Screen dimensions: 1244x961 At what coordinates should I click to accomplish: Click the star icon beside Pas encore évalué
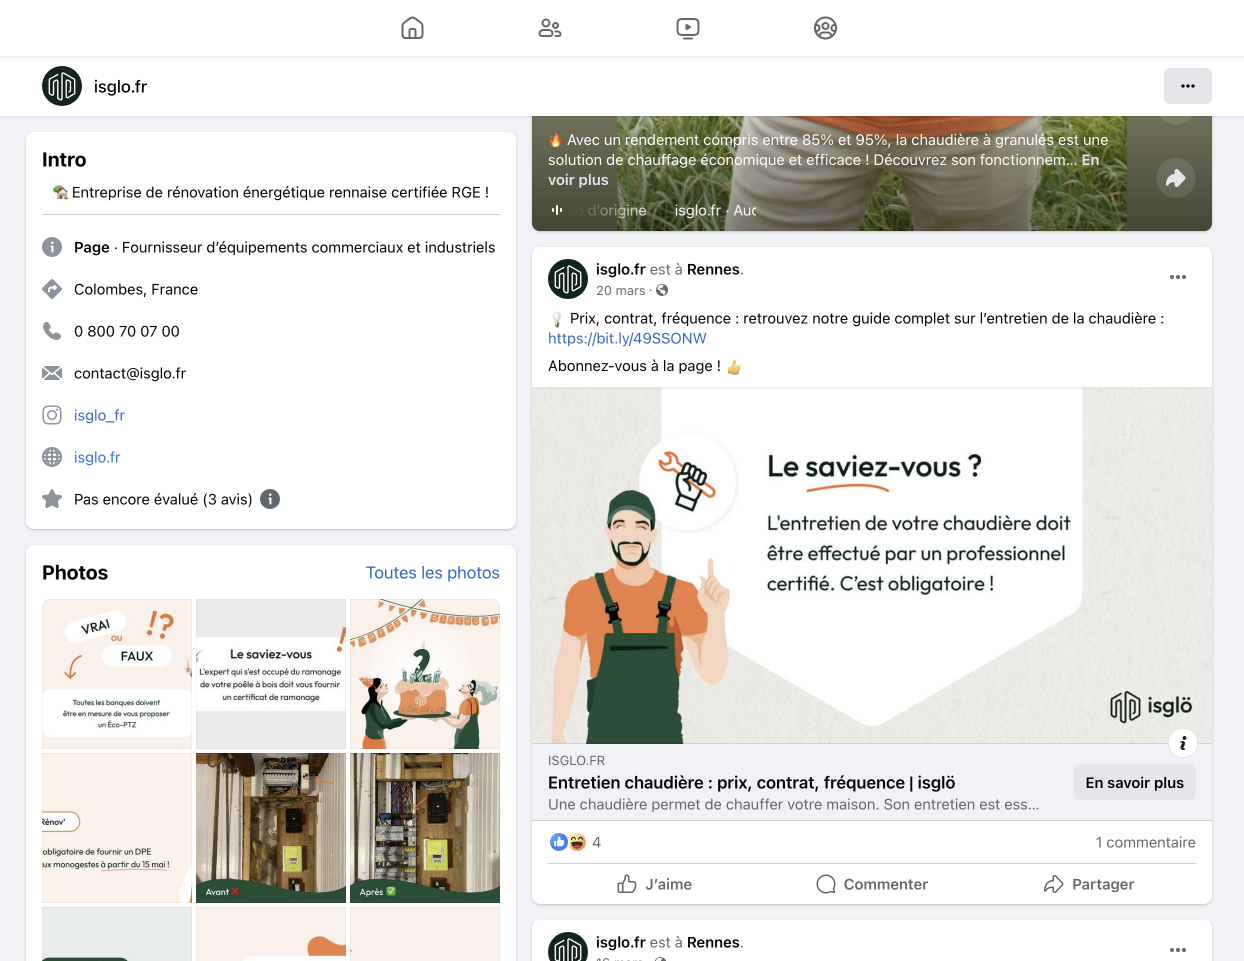tap(52, 499)
